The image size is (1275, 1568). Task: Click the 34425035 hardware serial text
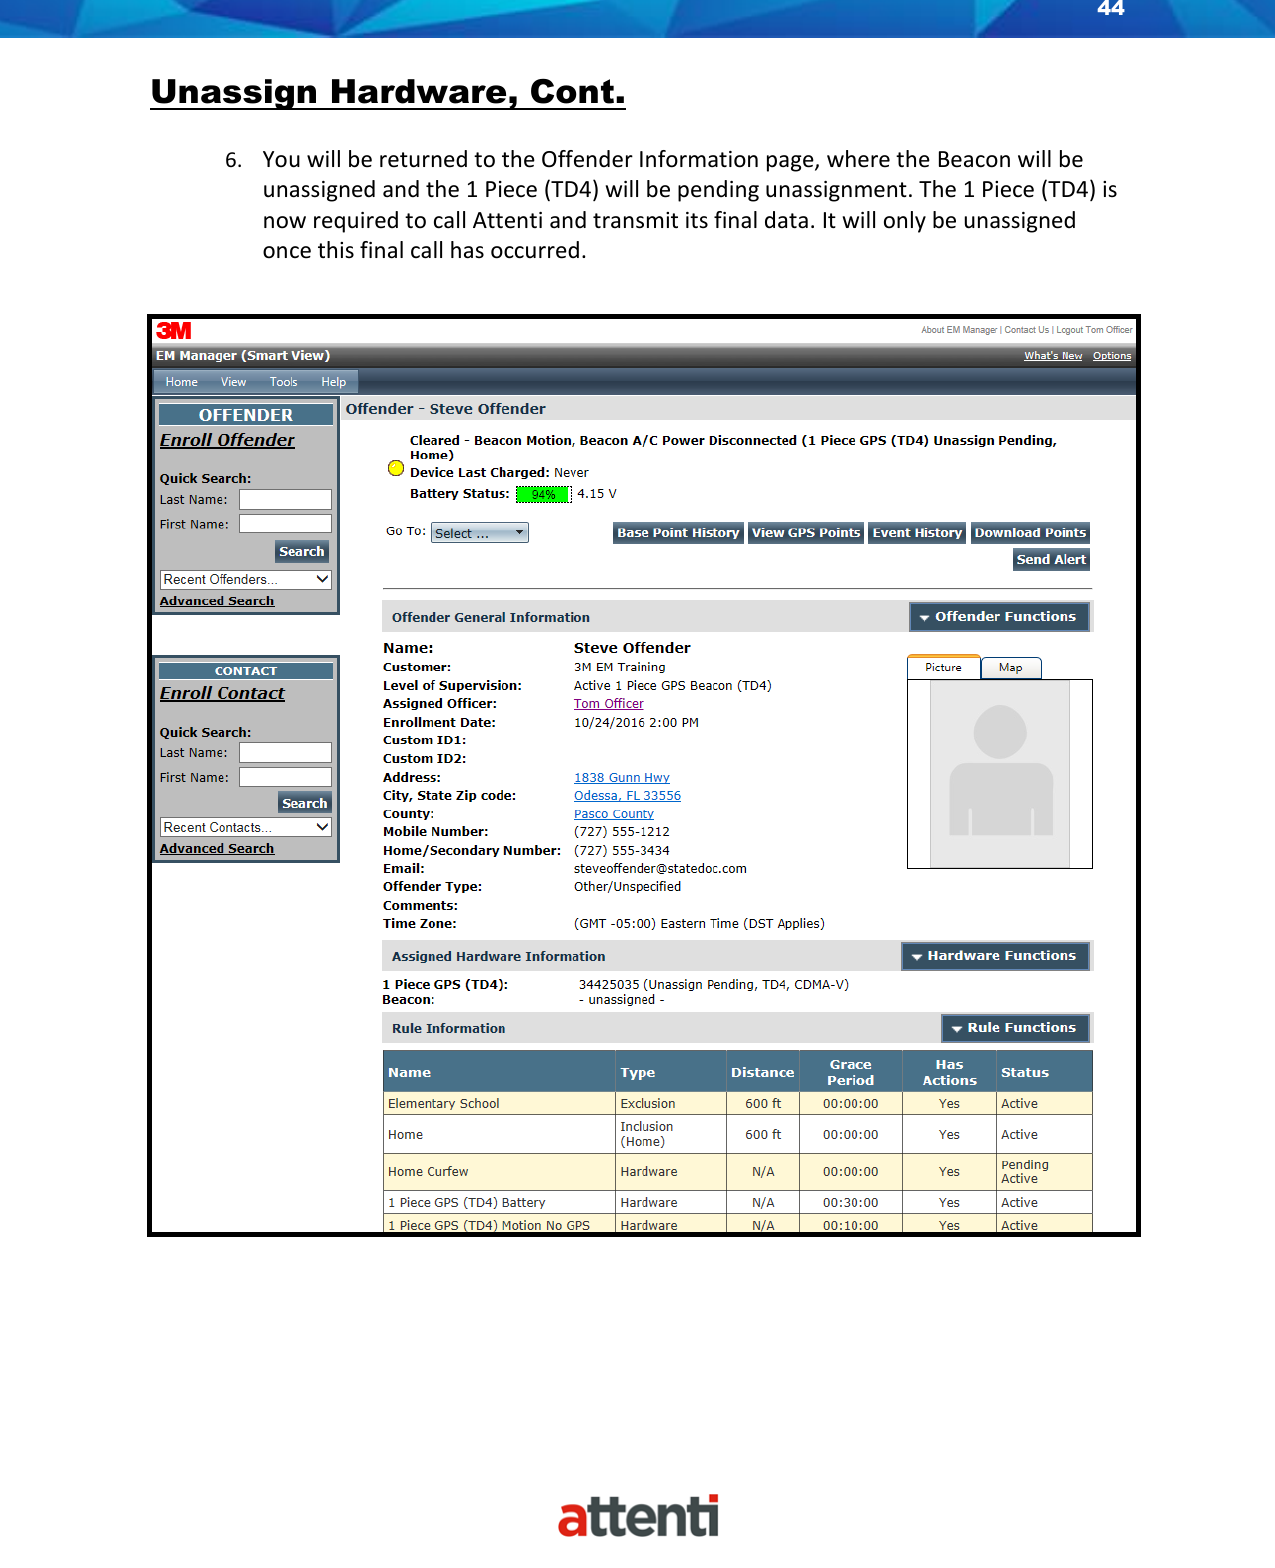(608, 985)
